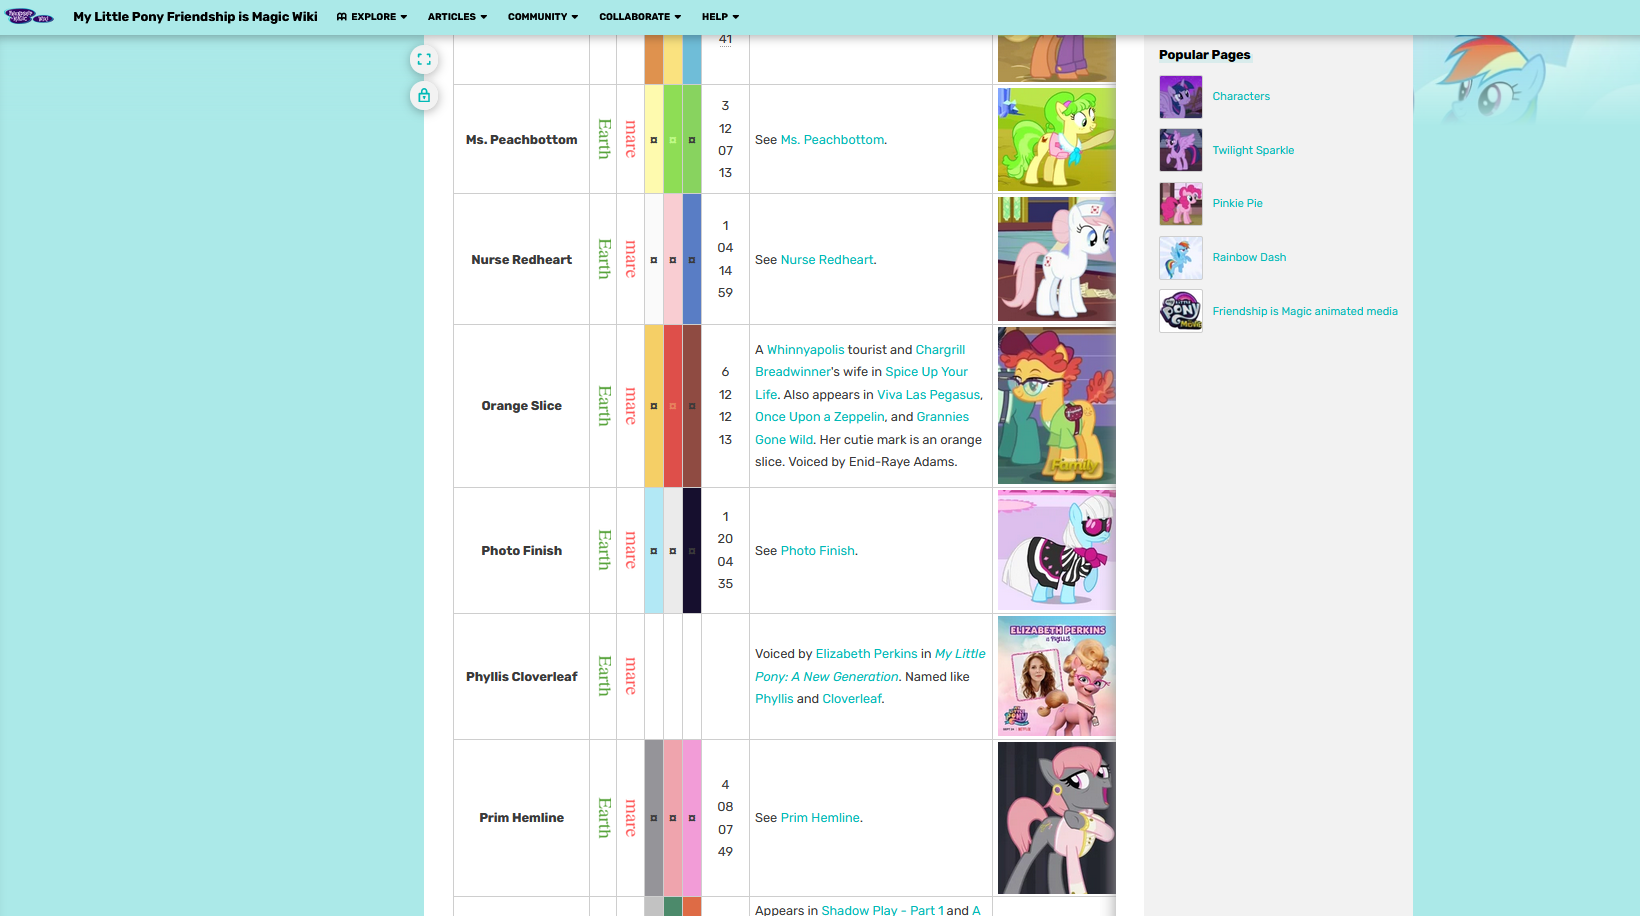1640x916 pixels.
Task: Open the Orange Slice character image
Action: (1056, 406)
